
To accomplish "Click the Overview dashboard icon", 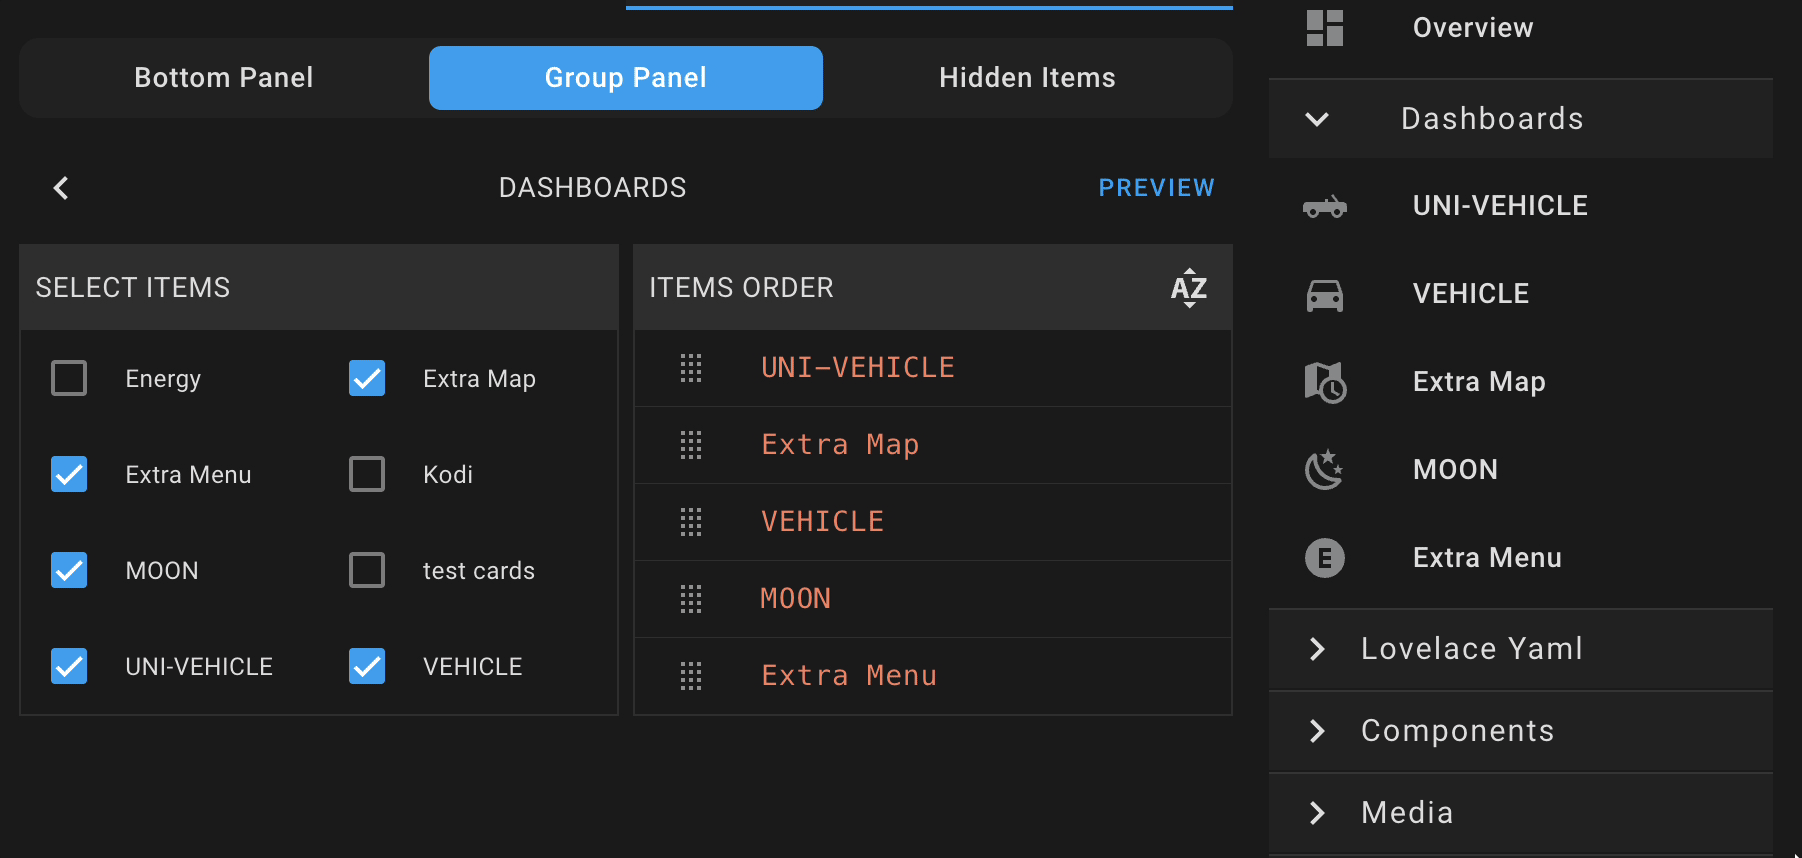I will point(1324,28).
